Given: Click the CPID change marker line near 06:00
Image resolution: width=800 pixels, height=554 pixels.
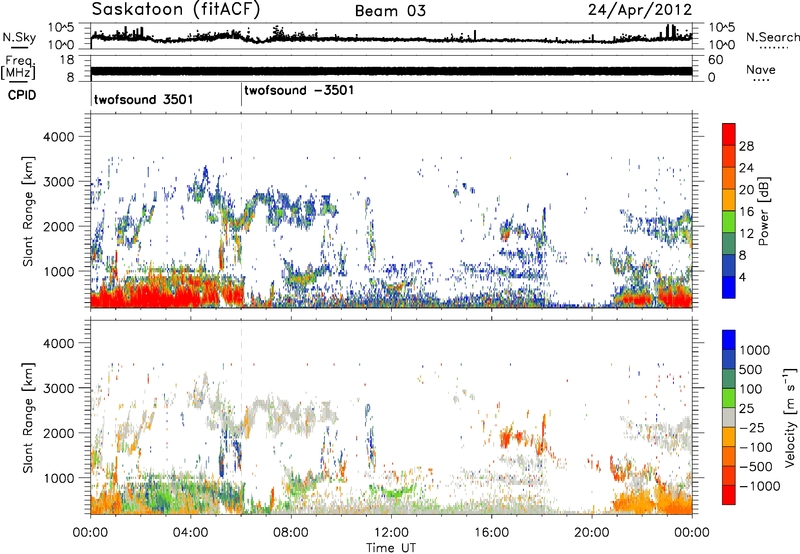Looking at the screenshot, I should point(241,95).
